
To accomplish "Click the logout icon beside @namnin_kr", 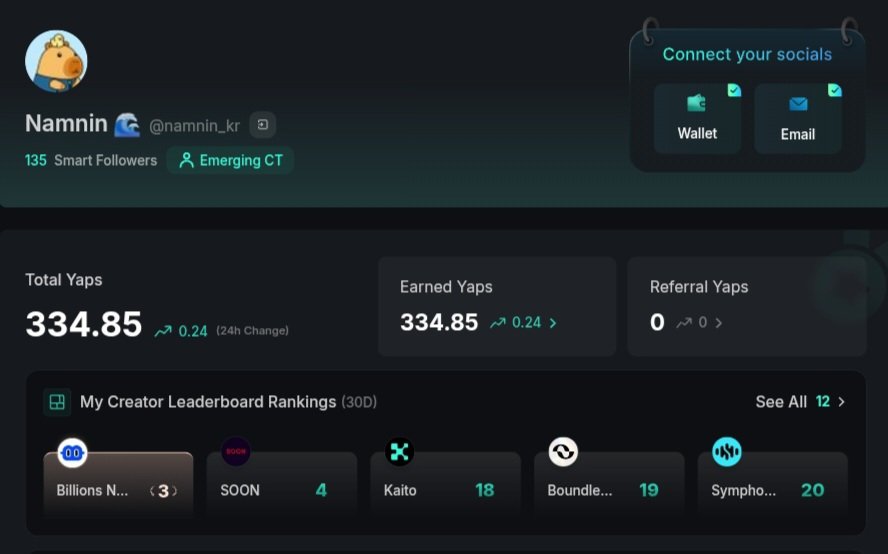I will [263, 125].
